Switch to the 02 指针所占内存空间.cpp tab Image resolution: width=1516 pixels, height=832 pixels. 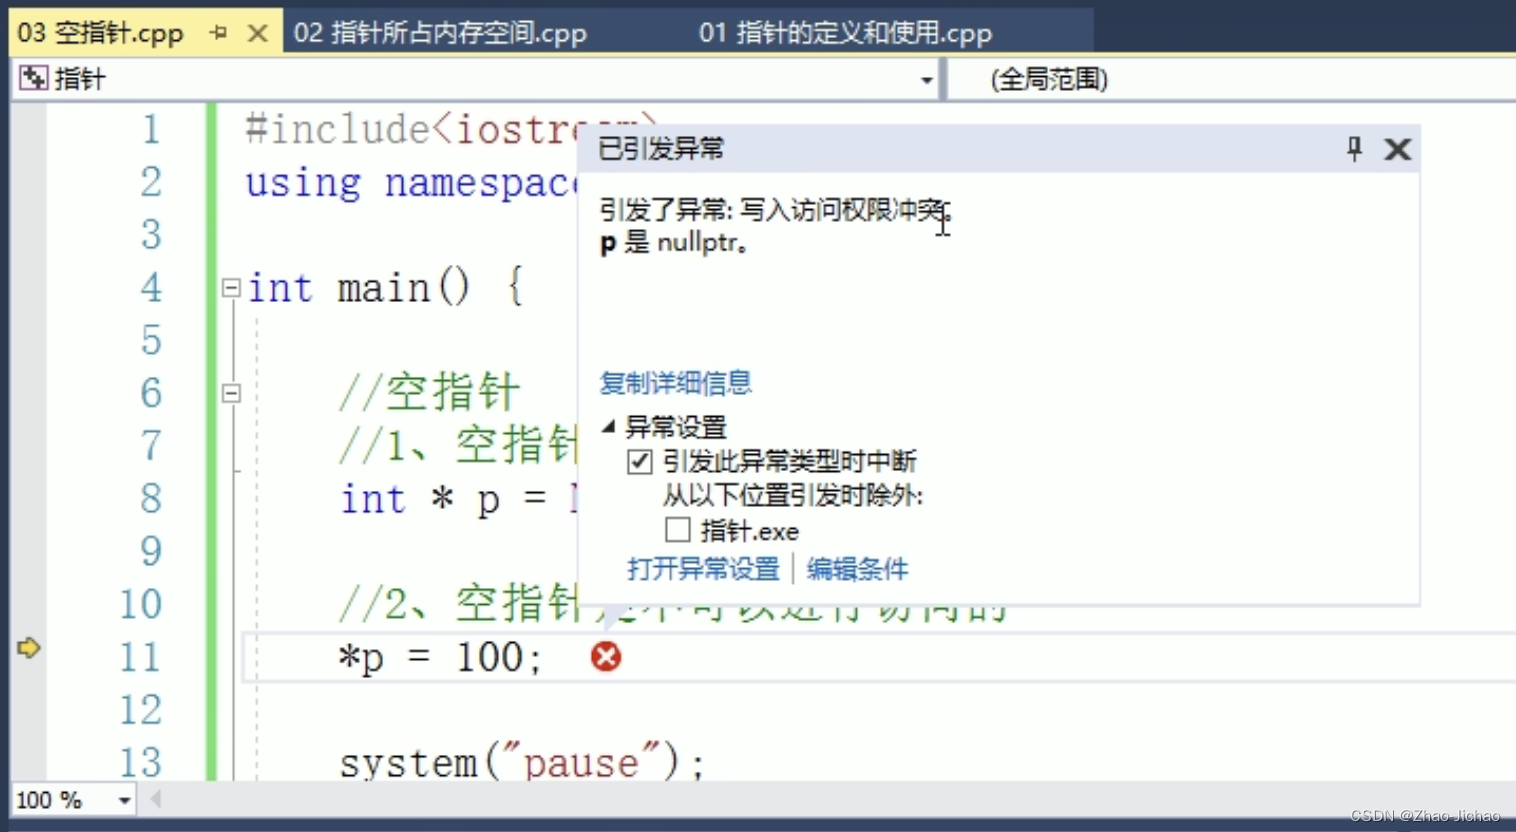[440, 33]
